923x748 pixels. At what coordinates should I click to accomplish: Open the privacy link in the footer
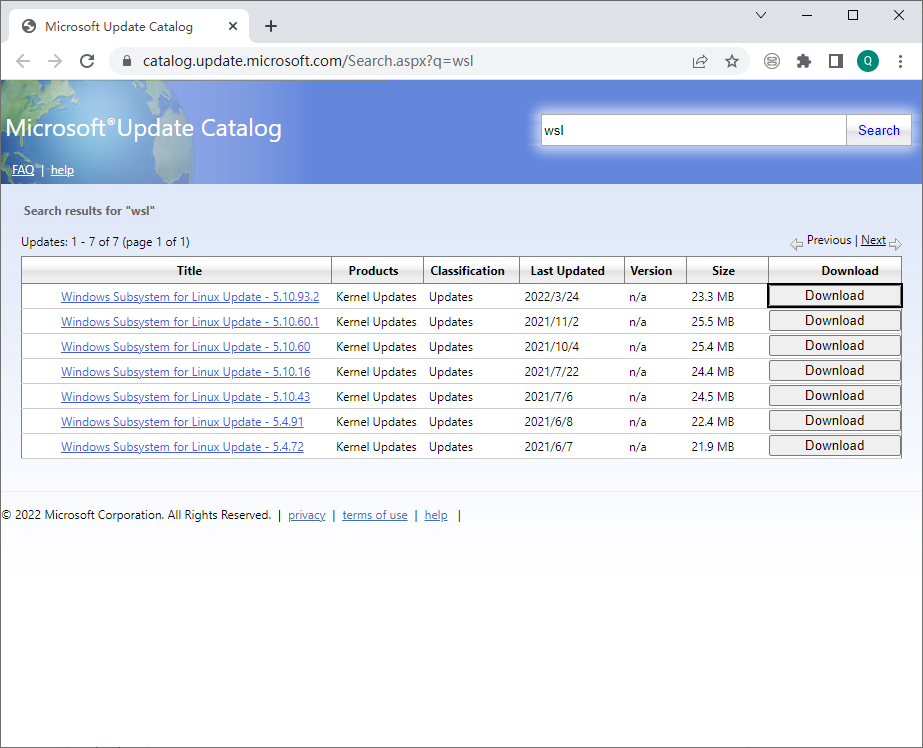point(307,515)
